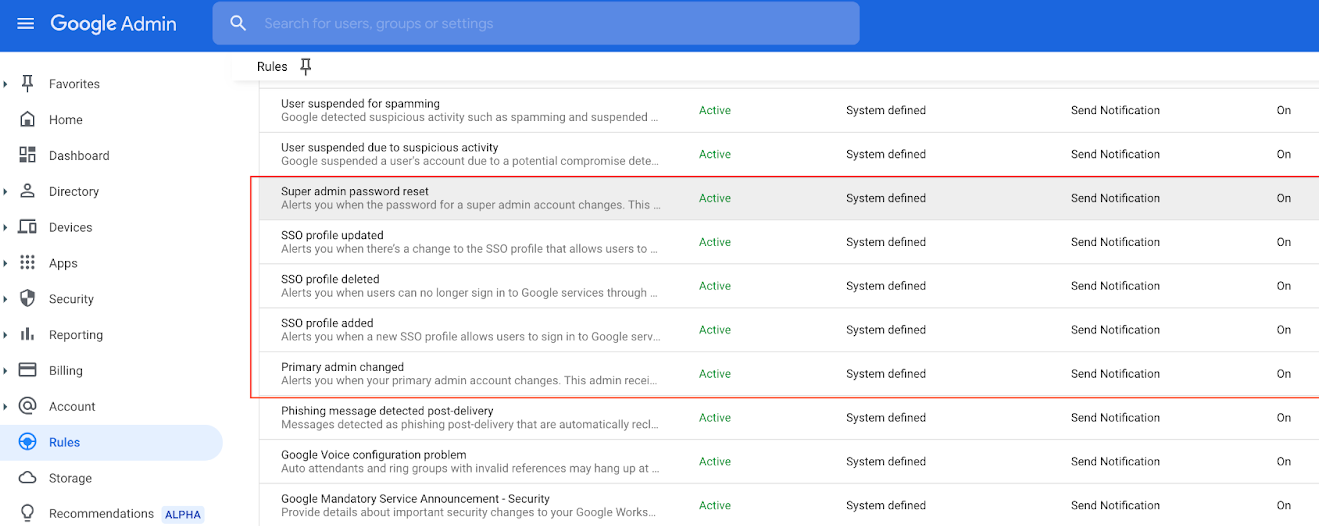Click the Home house icon
Image resolution: width=1319 pixels, height=526 pixels.
[x=28, y=119]
